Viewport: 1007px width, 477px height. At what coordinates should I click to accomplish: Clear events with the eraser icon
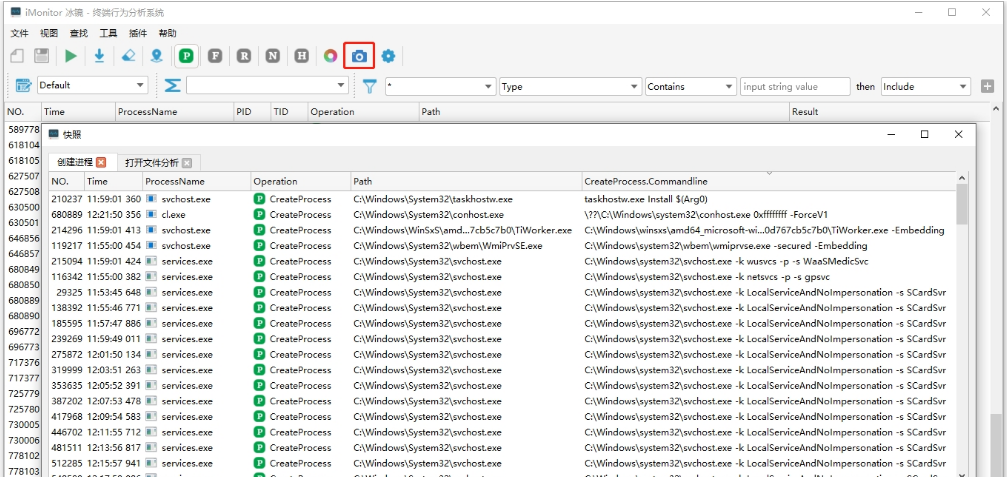(x=128, y=56)
